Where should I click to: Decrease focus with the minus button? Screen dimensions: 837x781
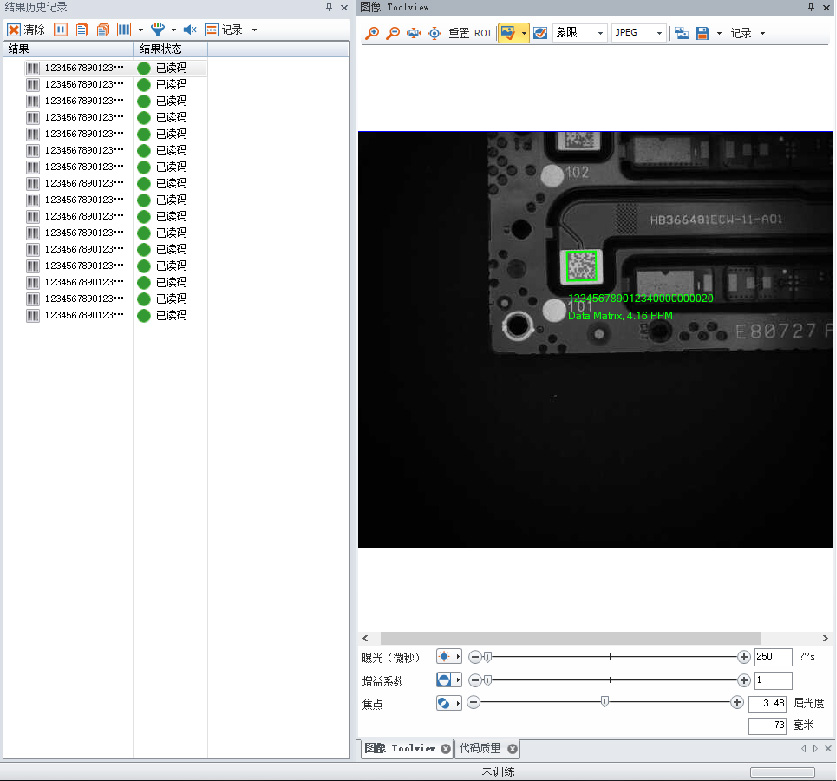click(473, 703)
